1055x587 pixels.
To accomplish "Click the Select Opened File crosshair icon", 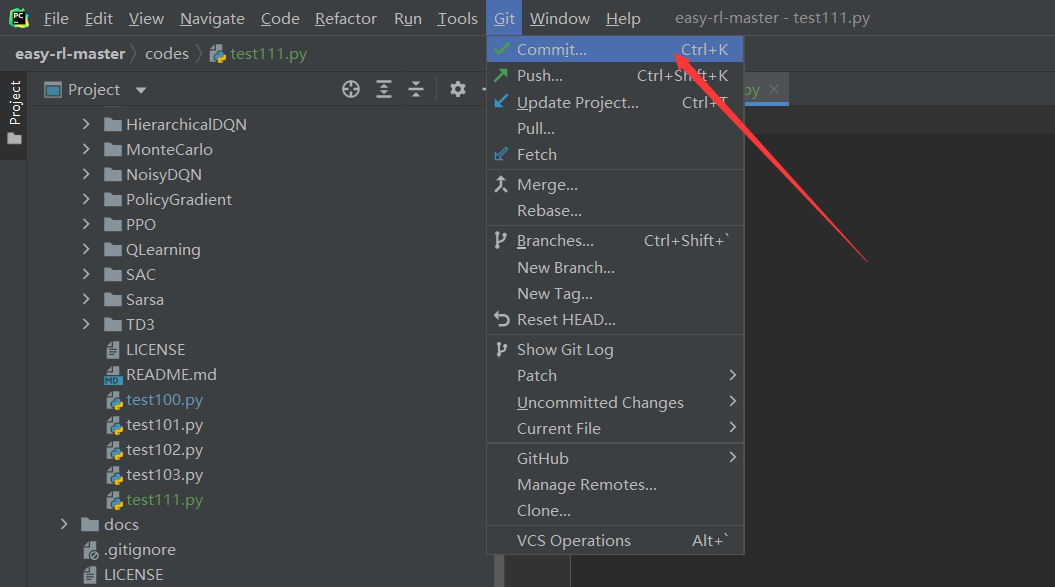I will [x=351, y=89].
